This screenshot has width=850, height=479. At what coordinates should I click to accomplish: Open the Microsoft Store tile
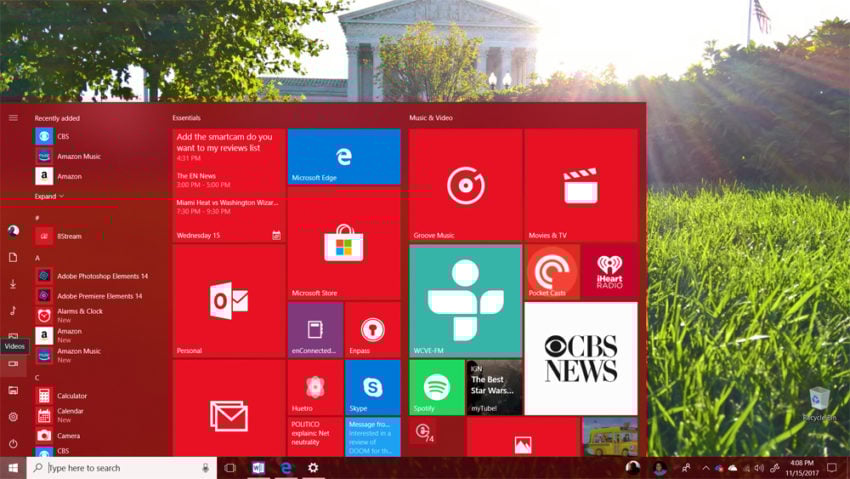[344, 243]
